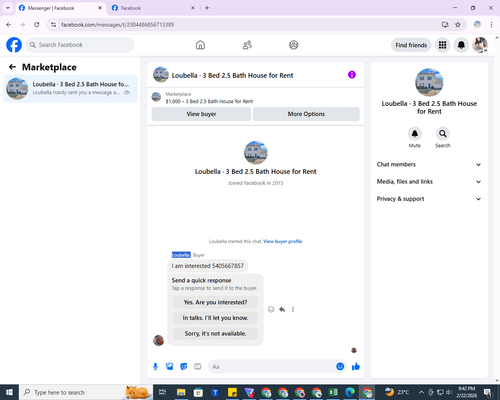Open Windows Start menu
Image resolution: width=500 pixels, height=400 pixels.
[9, 392]
